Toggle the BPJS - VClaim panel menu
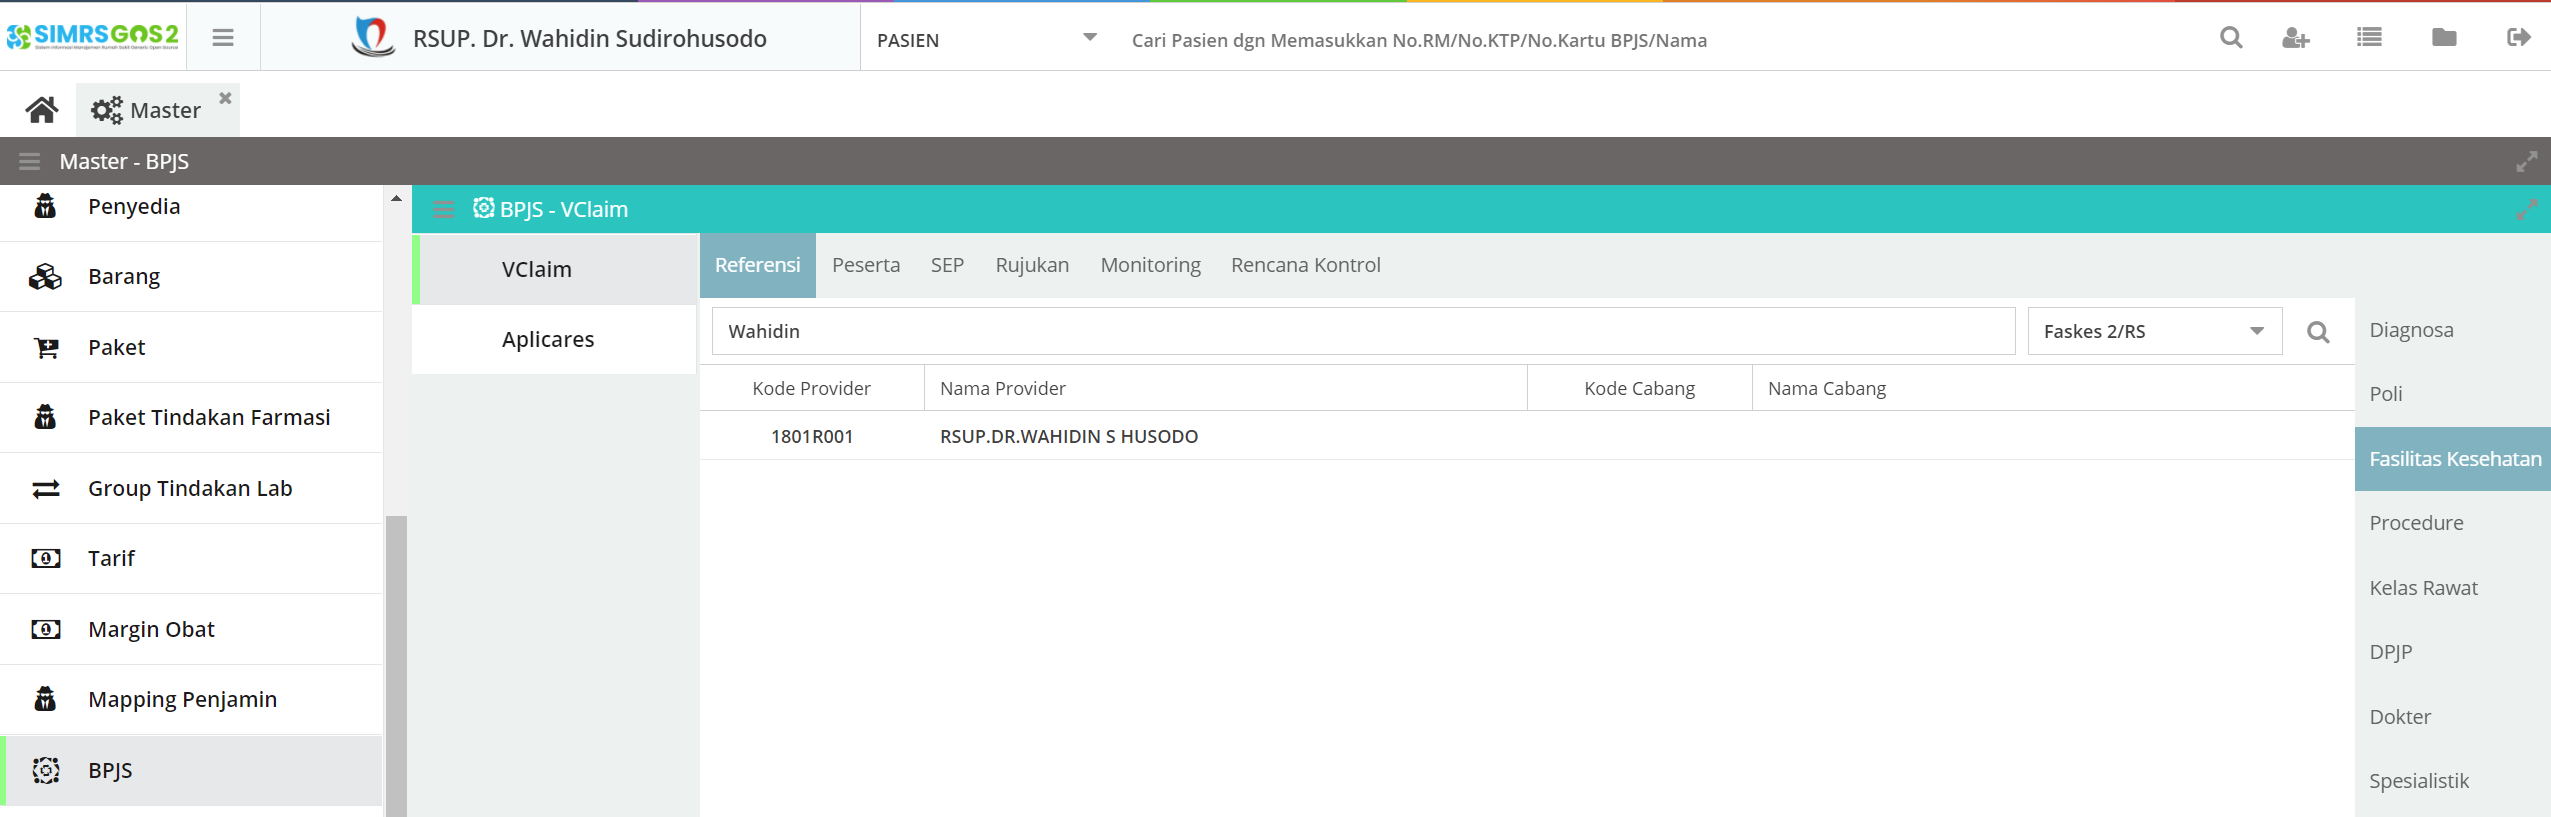Viewport: 2551px width, 817px height. (444, 209)
